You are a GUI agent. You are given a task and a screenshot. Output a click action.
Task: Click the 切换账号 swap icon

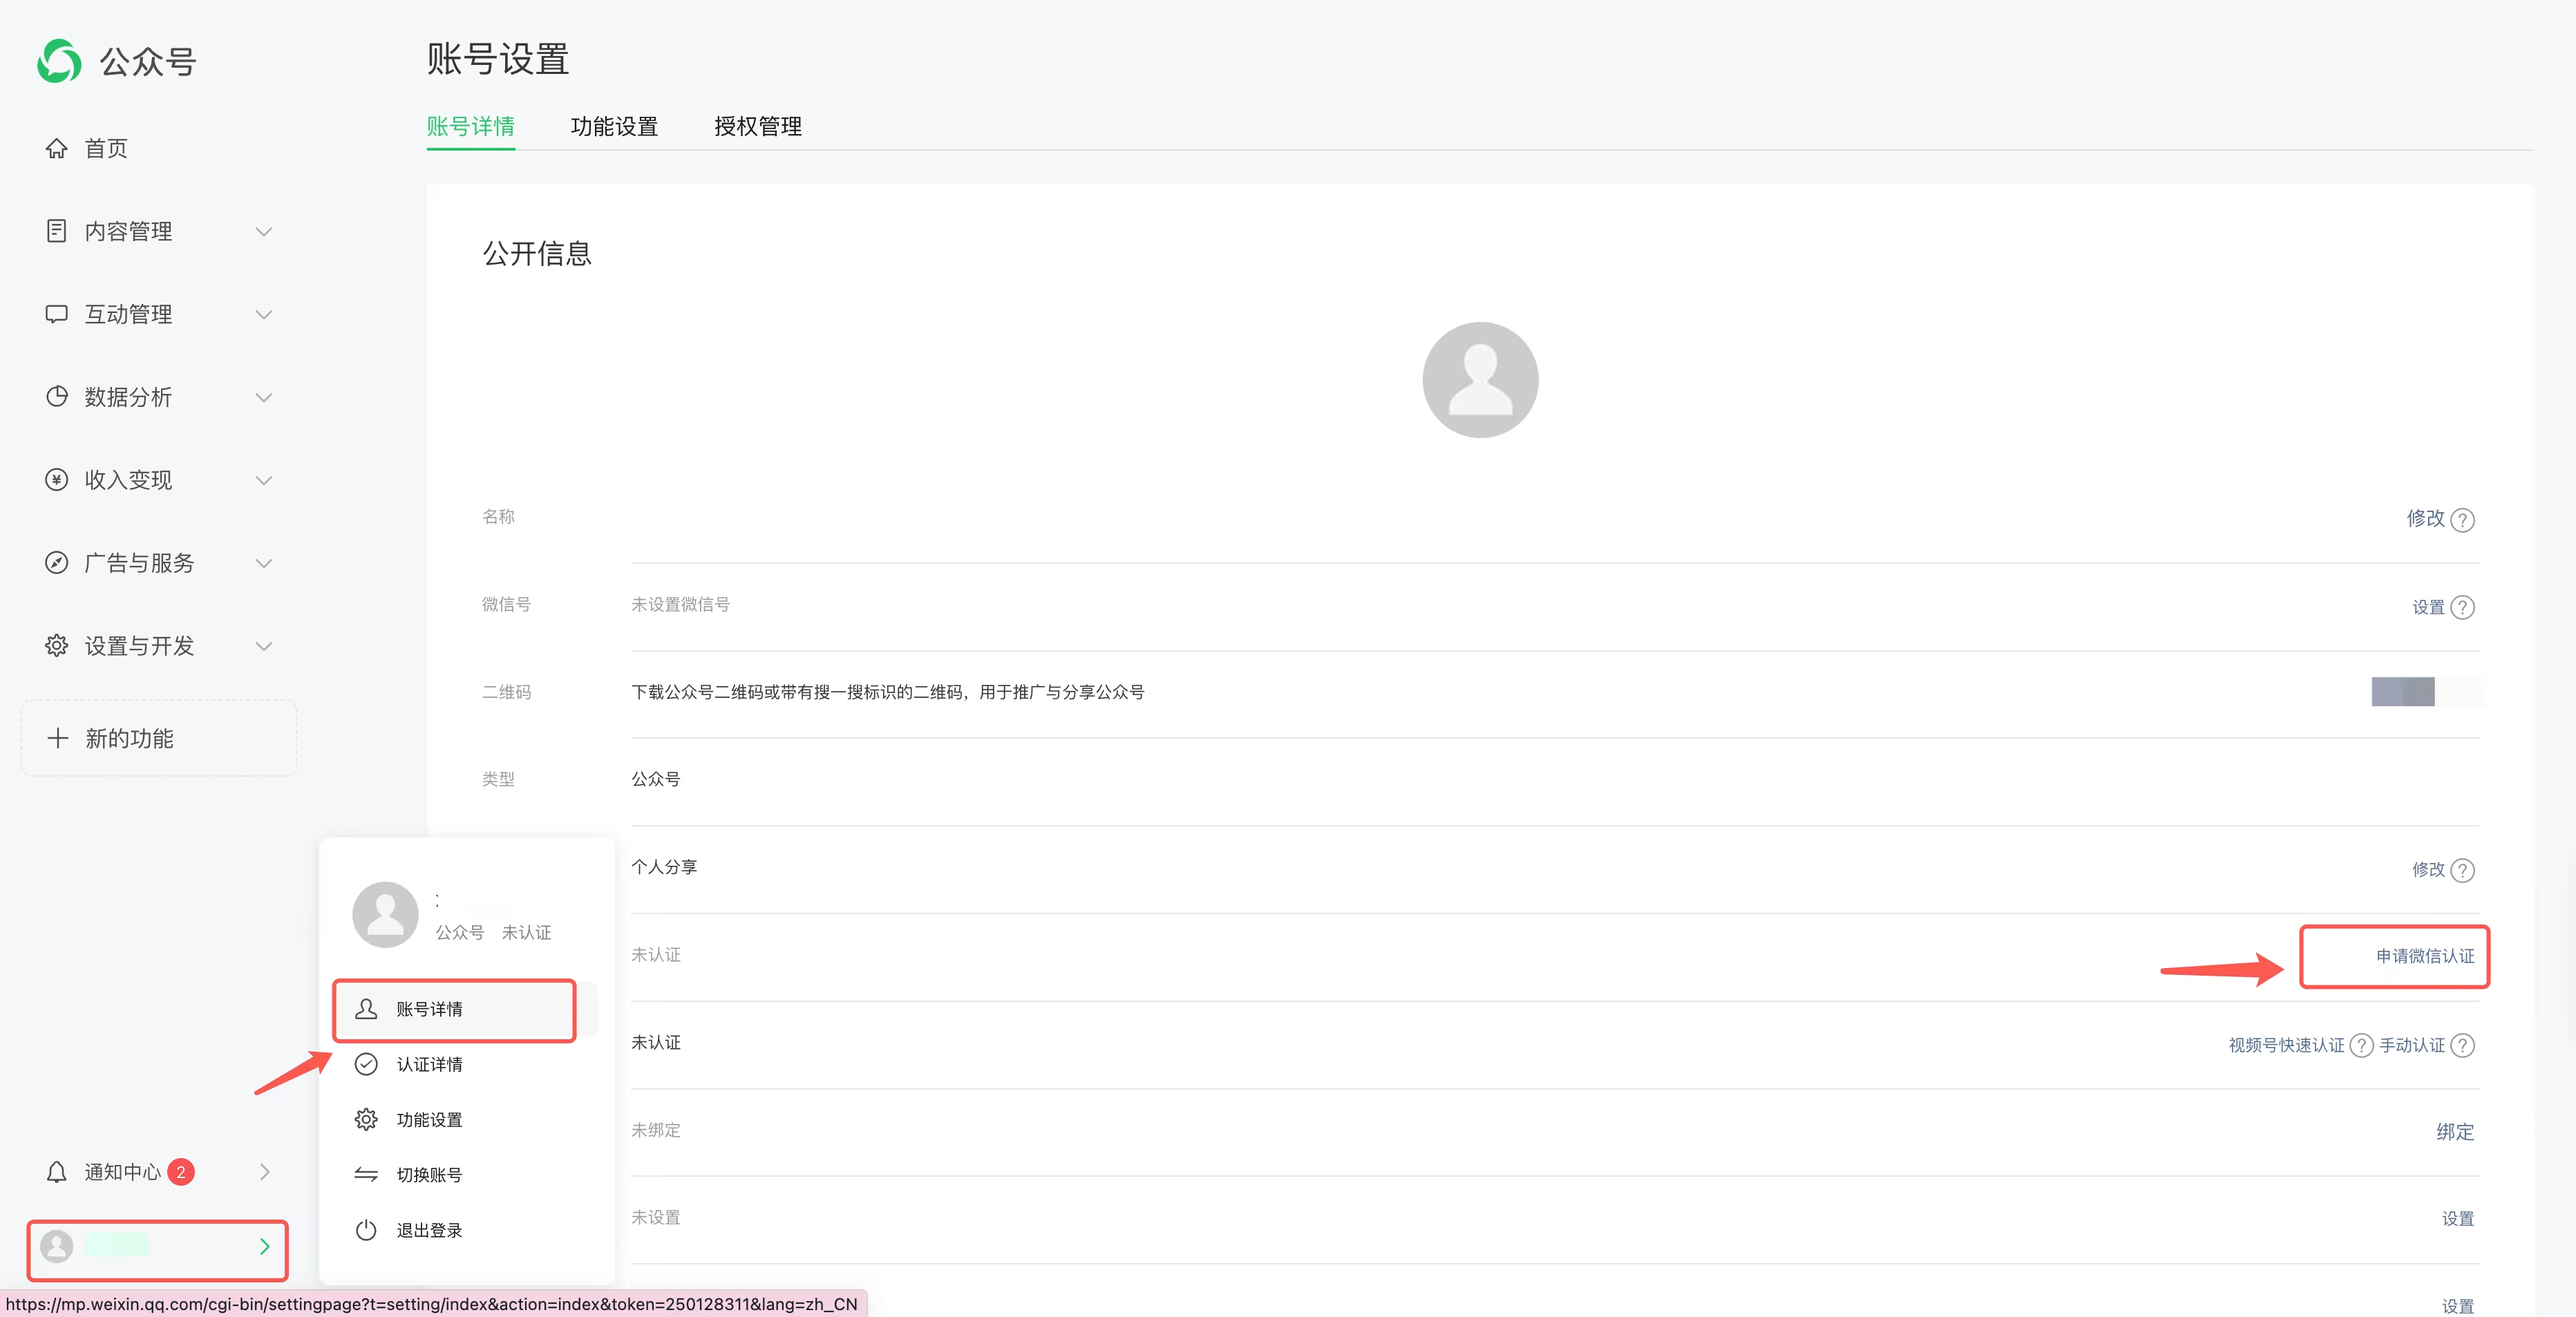[x=366, y=1174]
